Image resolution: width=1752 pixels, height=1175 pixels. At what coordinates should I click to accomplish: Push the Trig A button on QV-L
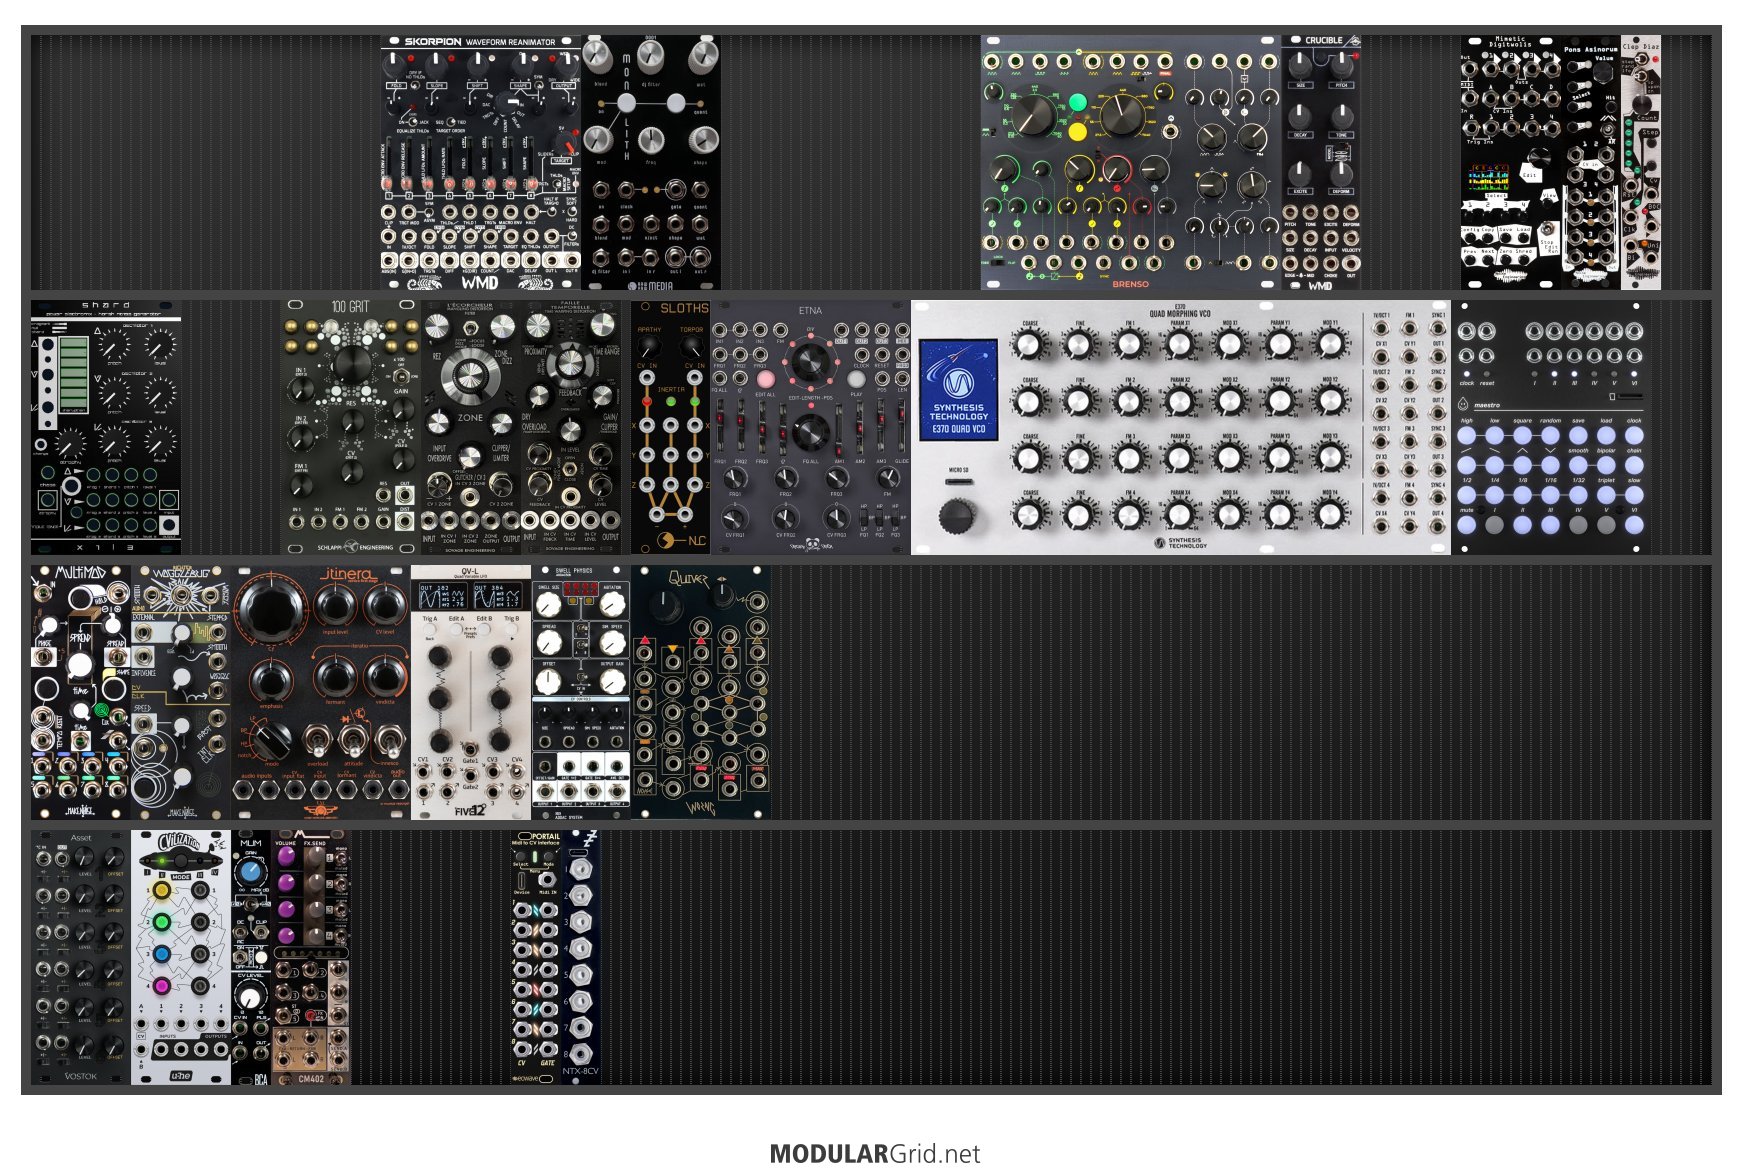coord(432,630)
